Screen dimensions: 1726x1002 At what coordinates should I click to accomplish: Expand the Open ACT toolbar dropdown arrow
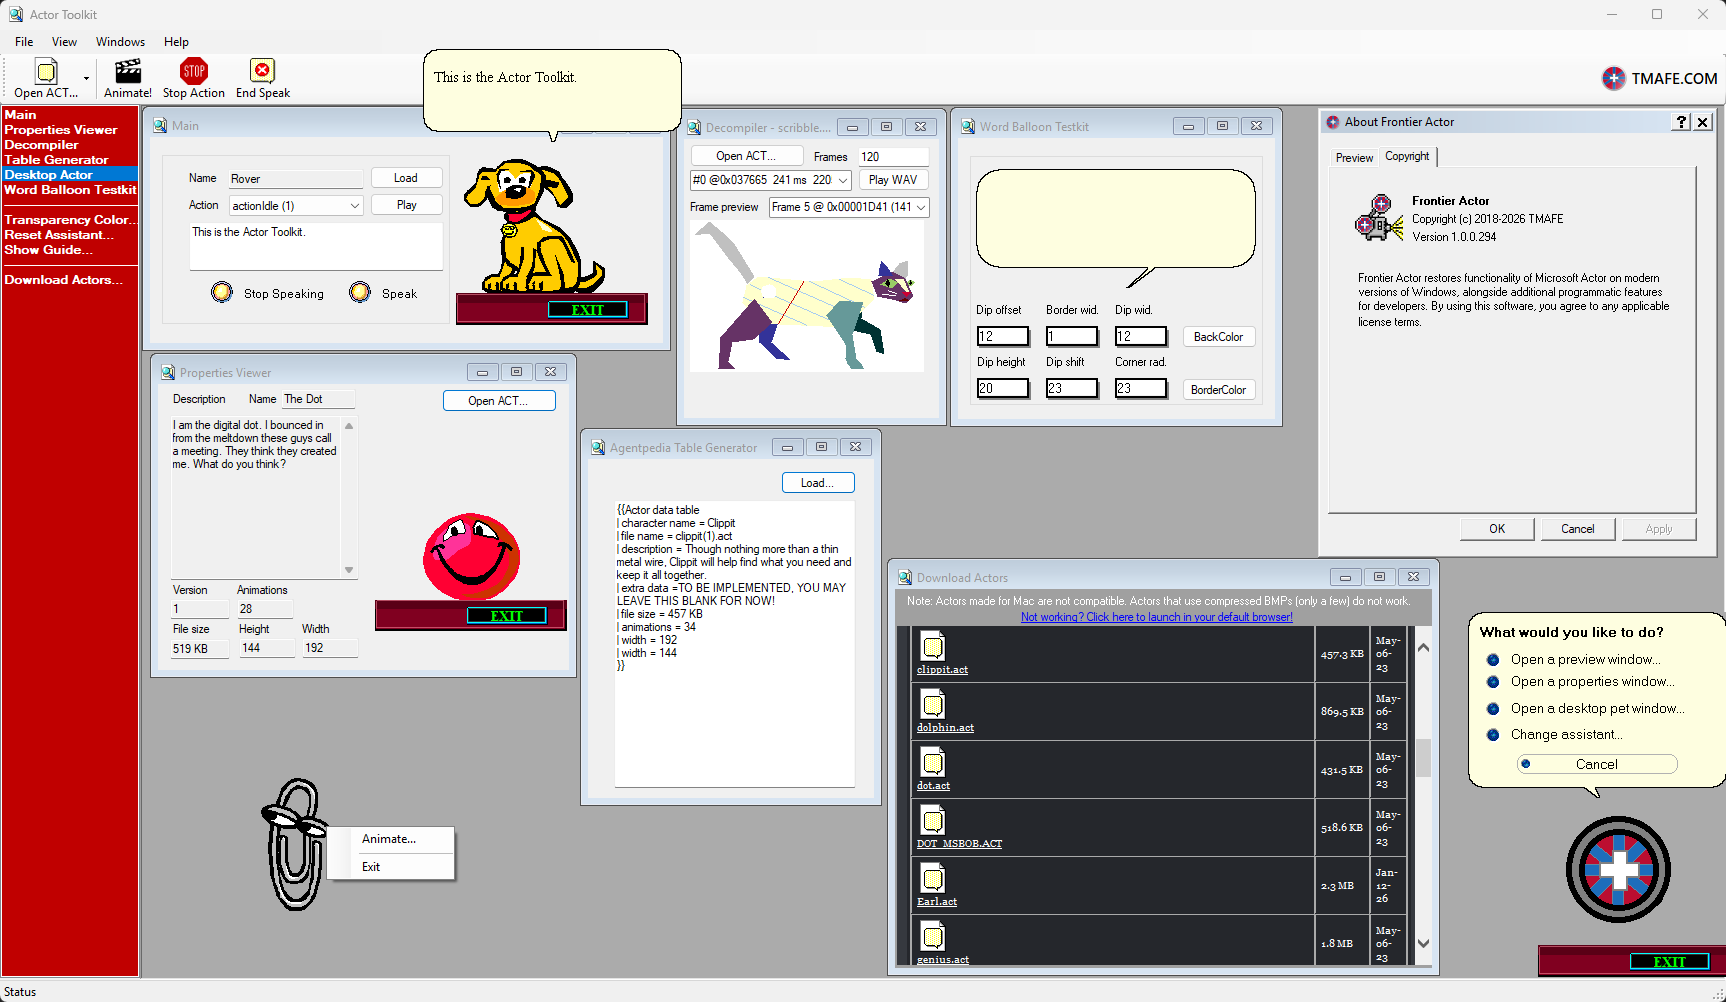pyautogui.click(x=86, y=78)
